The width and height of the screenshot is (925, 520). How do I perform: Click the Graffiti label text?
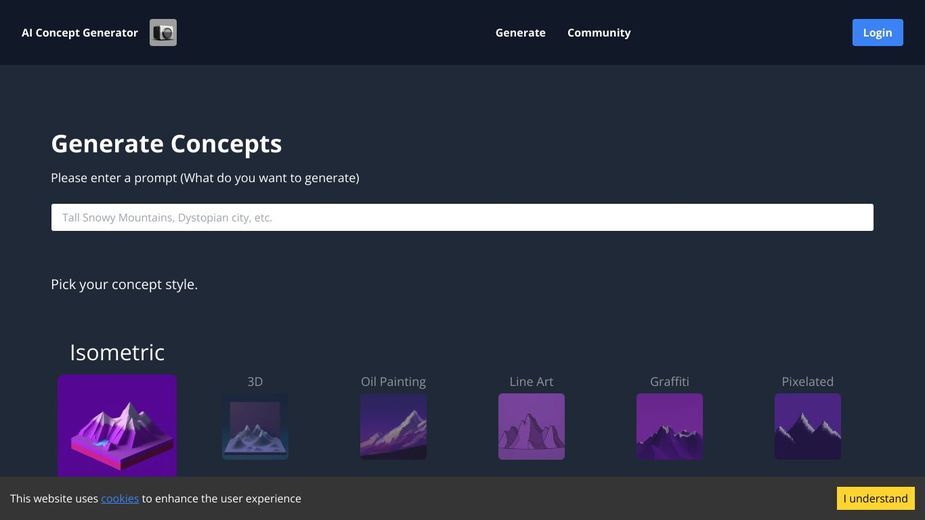click(x=669, y=381)
